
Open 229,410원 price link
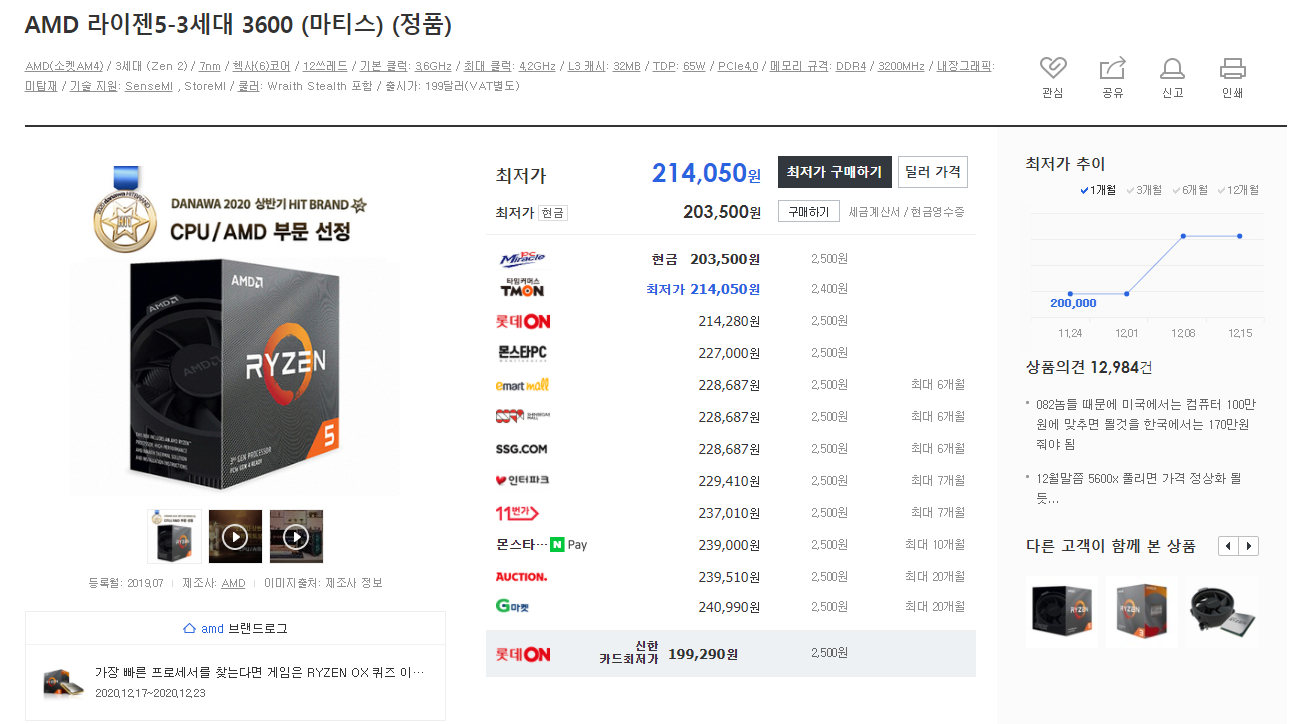click(729, 481)
